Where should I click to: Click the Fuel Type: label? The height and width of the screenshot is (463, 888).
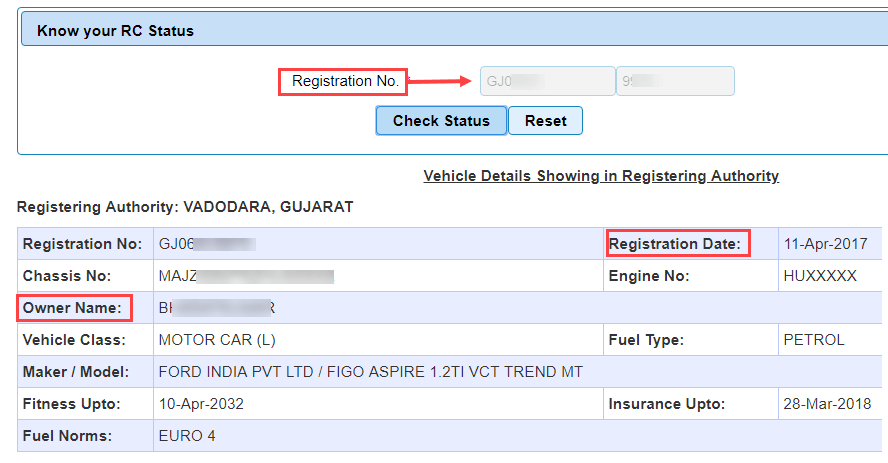coord(646,340)
